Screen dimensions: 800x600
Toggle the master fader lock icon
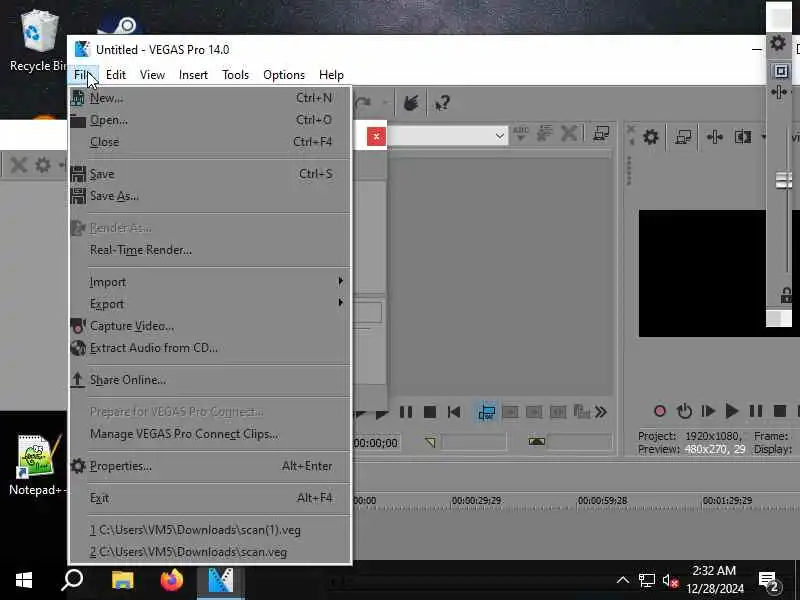coord(786,294)
